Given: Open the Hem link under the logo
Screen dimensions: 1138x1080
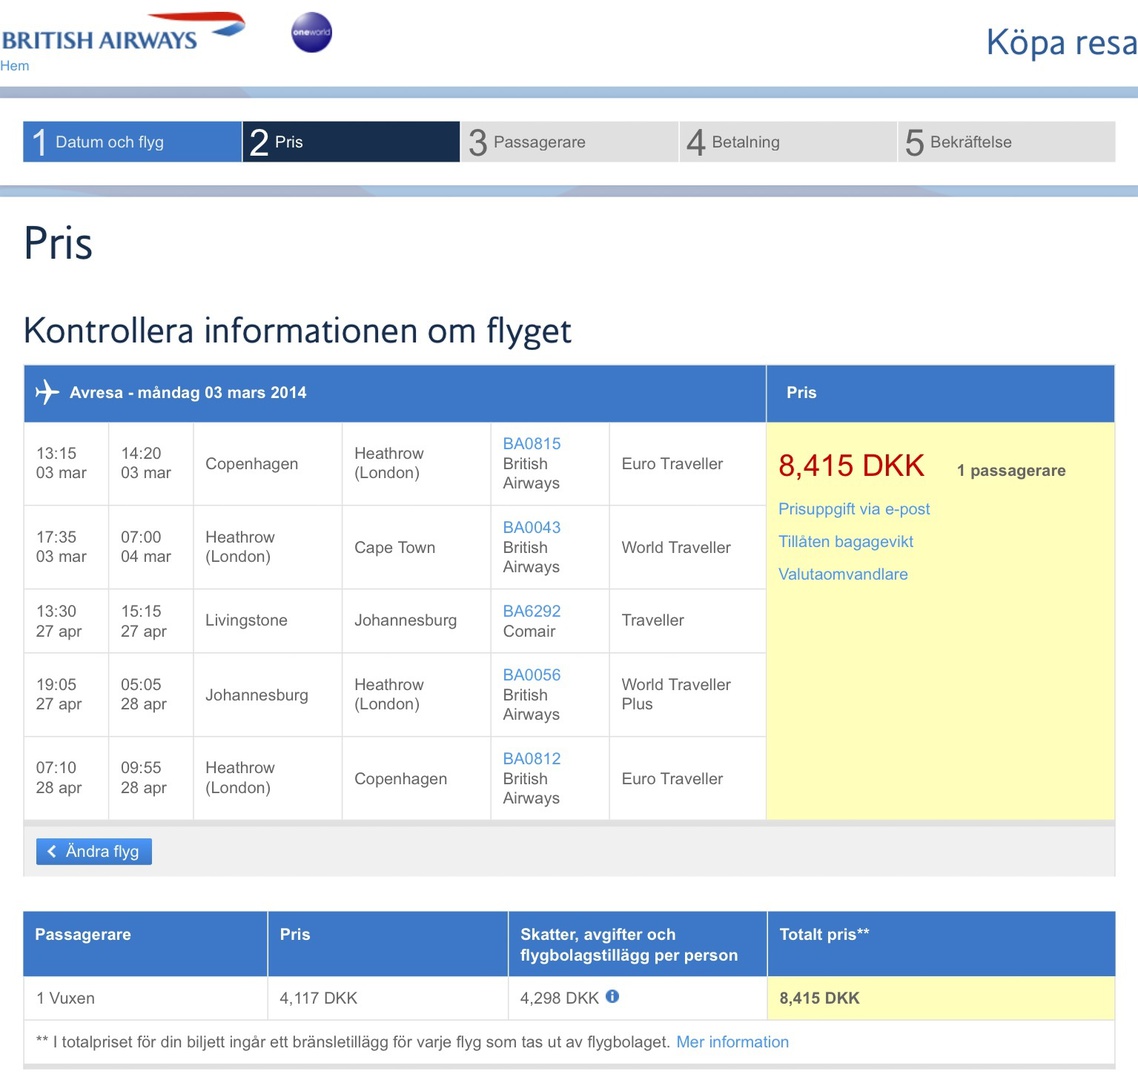Looking at the screenshot, I should (x=15, y=66).
